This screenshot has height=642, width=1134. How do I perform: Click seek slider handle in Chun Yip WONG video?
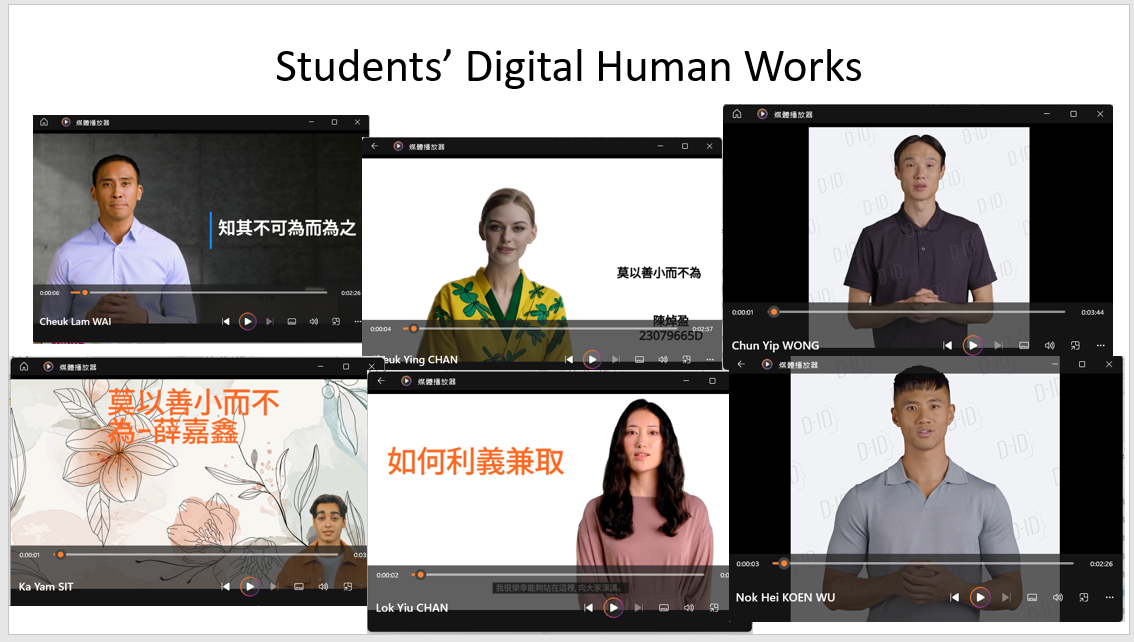pyautogui.click(x=773, y=312)
